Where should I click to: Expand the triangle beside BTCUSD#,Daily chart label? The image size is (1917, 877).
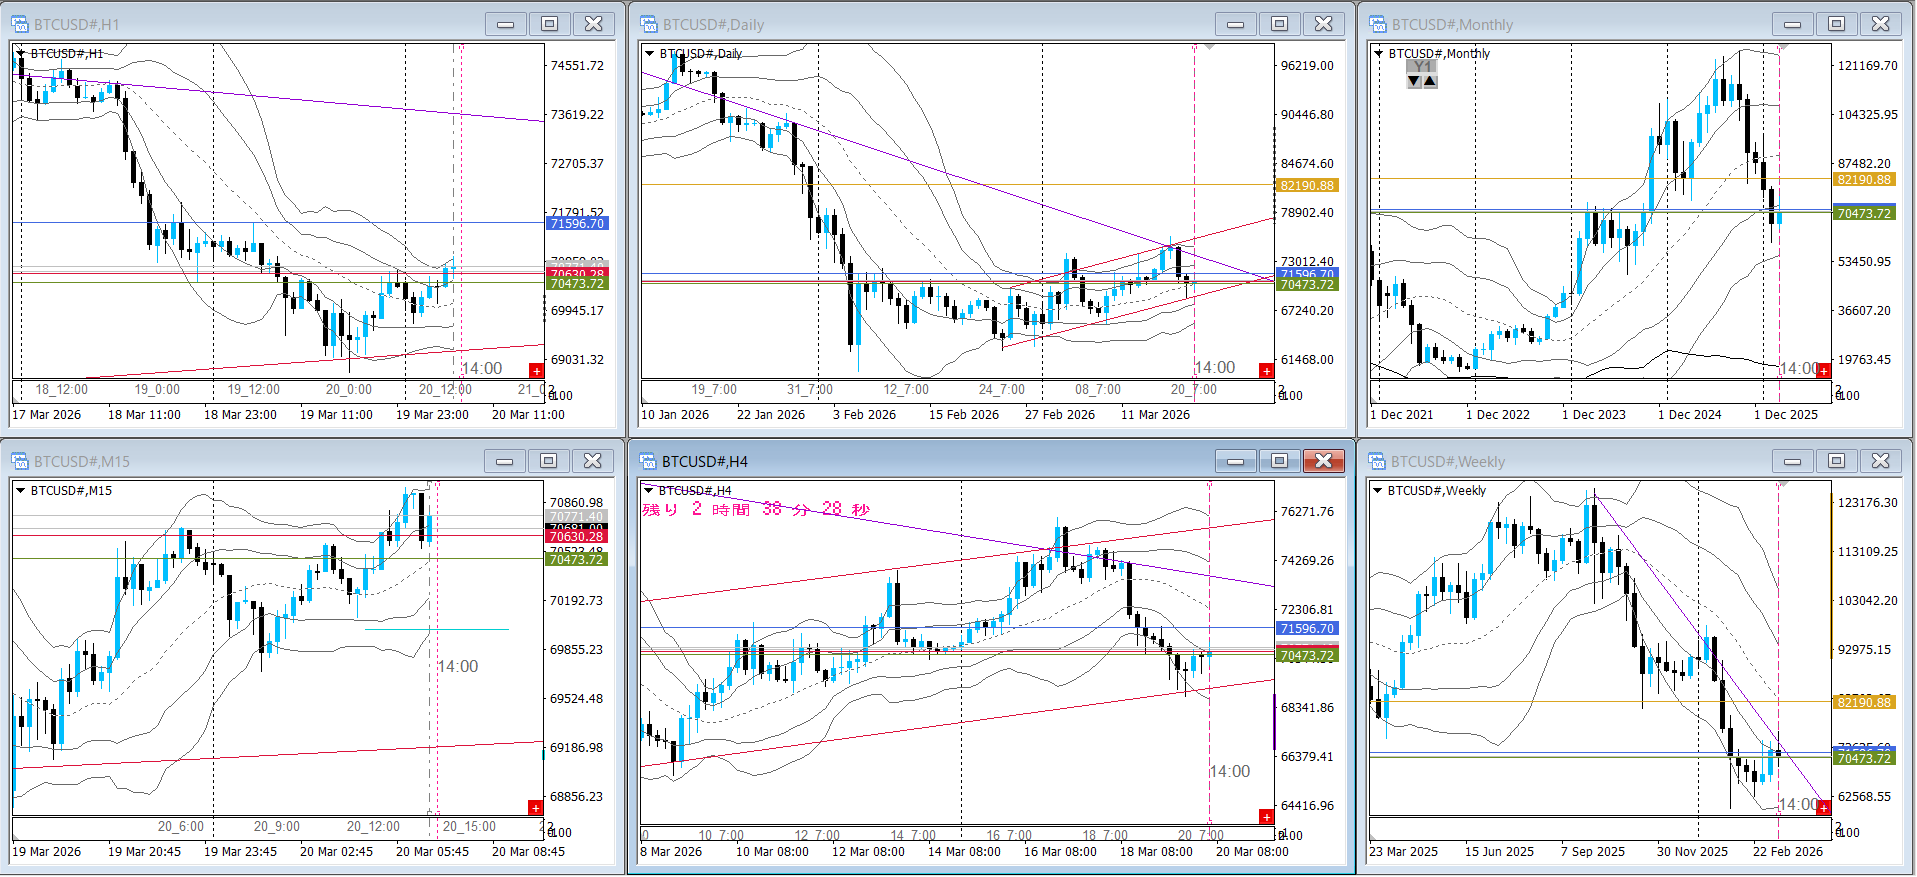pos(650,54)
